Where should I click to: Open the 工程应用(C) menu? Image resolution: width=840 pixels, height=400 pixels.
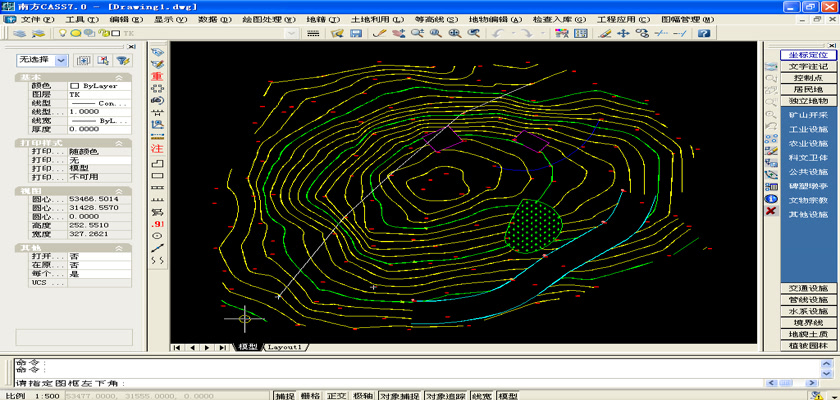[x=624, y=19]
